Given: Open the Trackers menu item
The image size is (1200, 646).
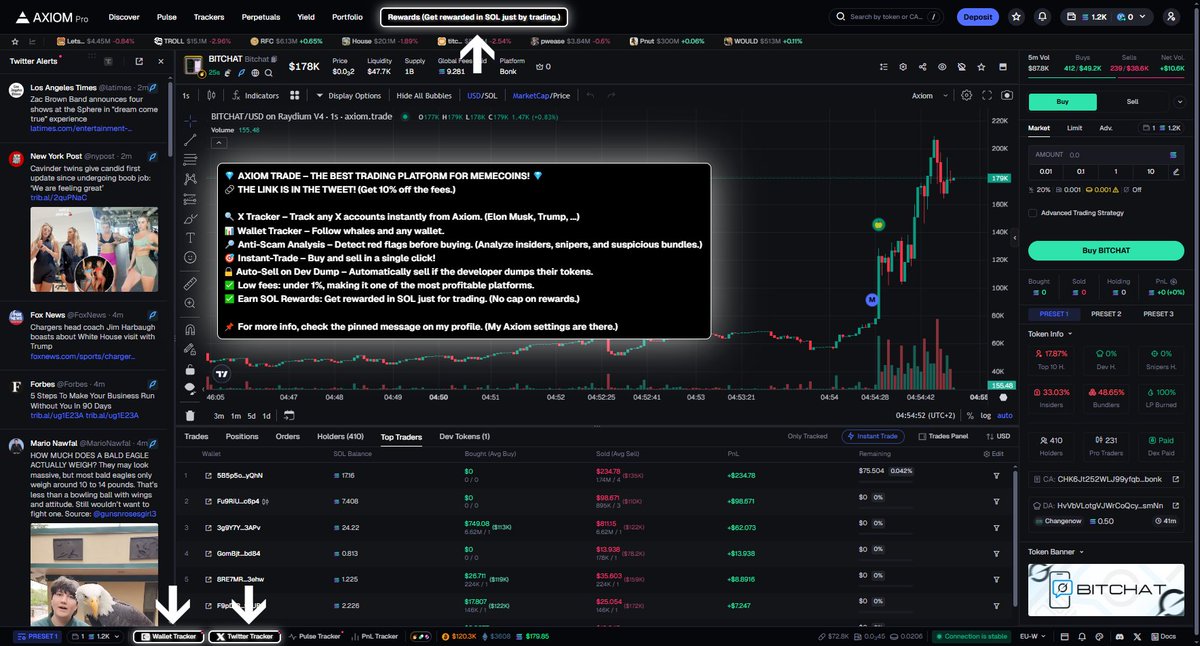Looking at the screenshot, I should pyautogui.click(x=209, y=17).
